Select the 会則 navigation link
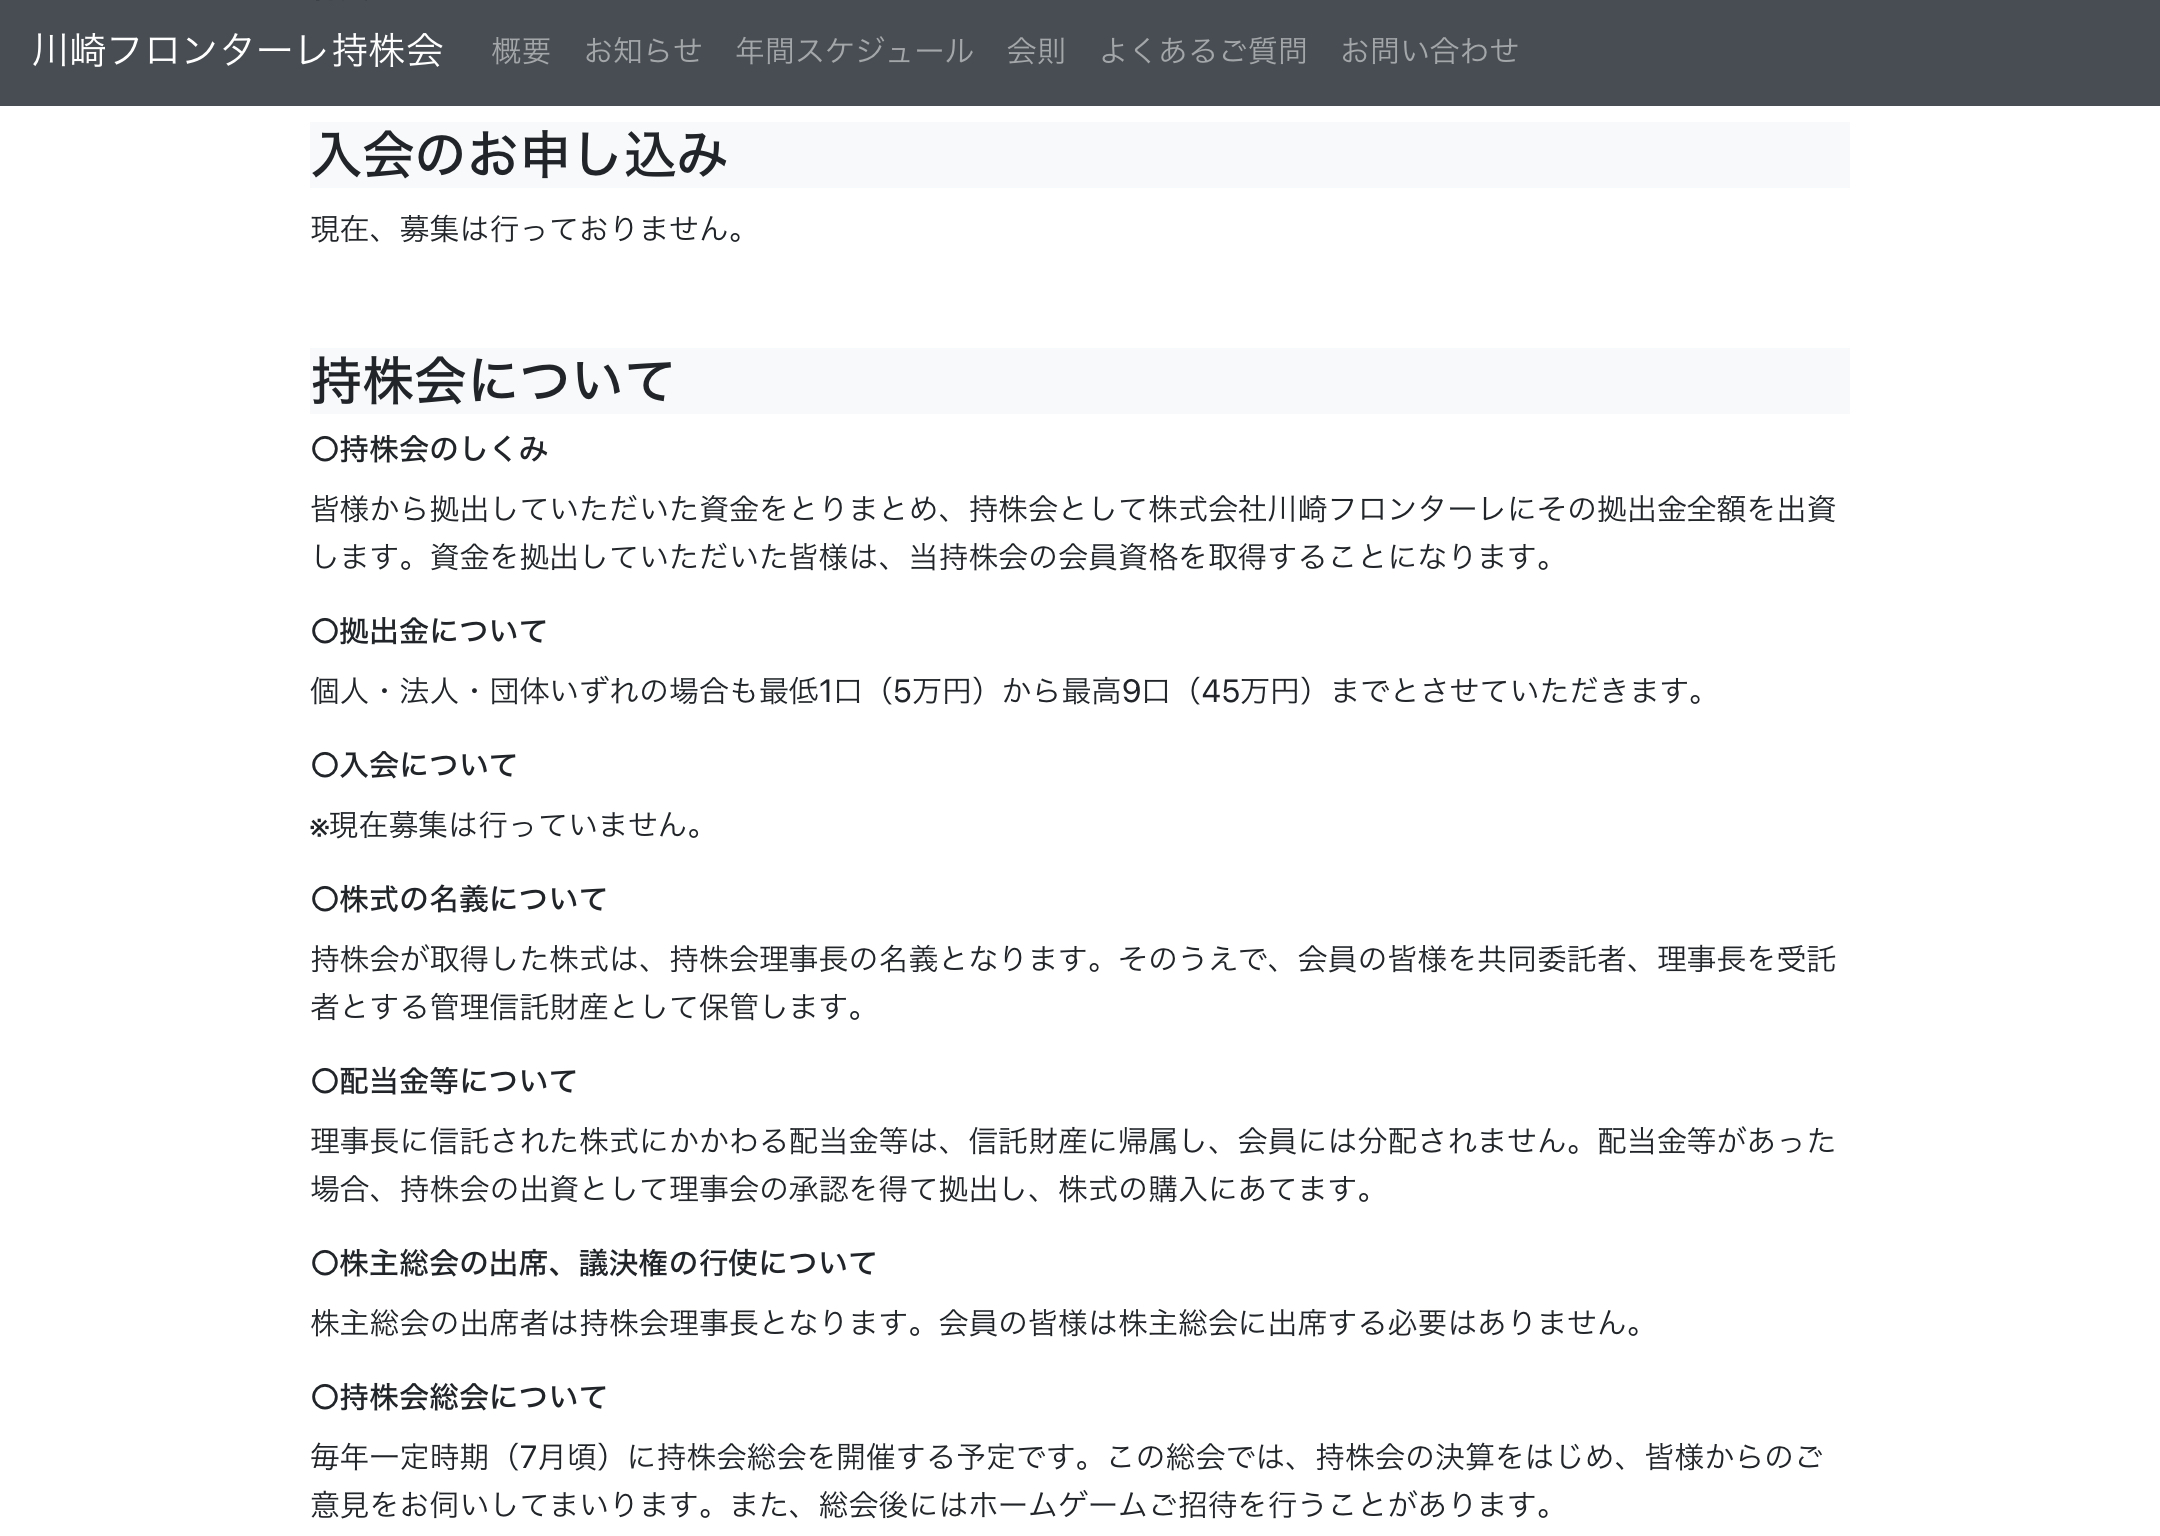The height and width of the screenshot is (1536, 2160). (x=1036, y=51)
